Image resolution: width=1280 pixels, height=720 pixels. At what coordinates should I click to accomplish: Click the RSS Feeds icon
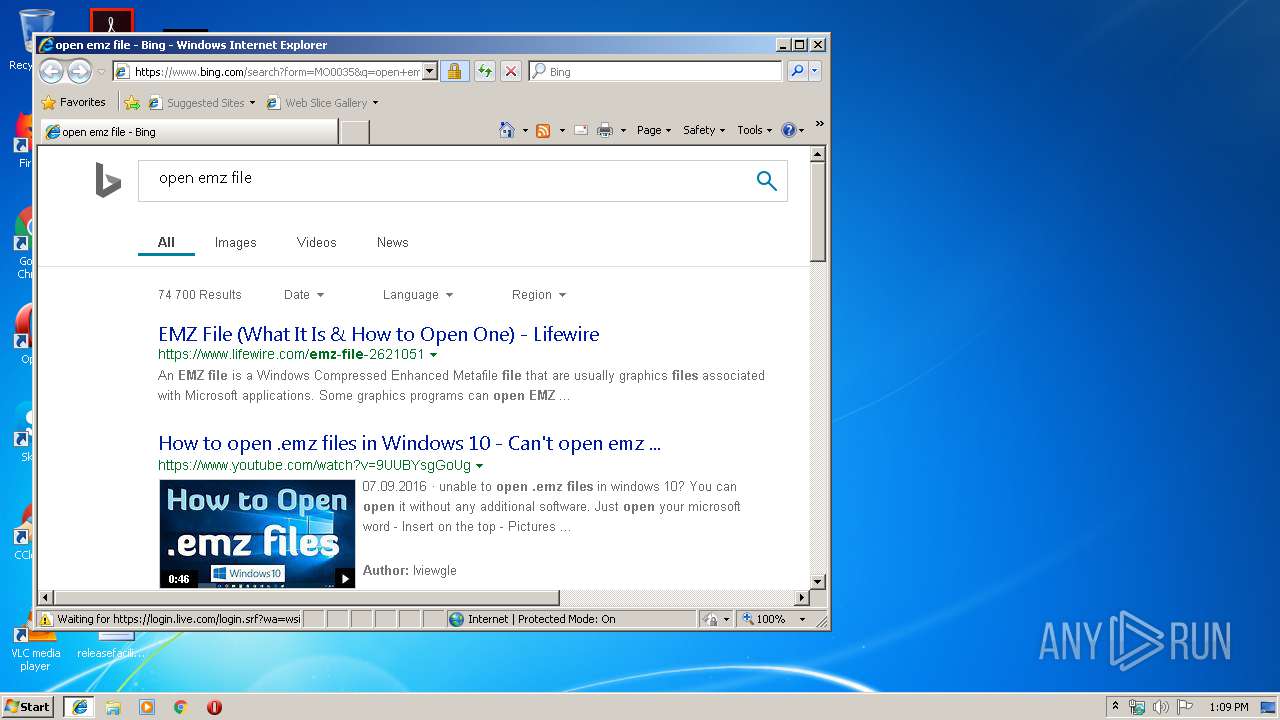click(543, 130)
